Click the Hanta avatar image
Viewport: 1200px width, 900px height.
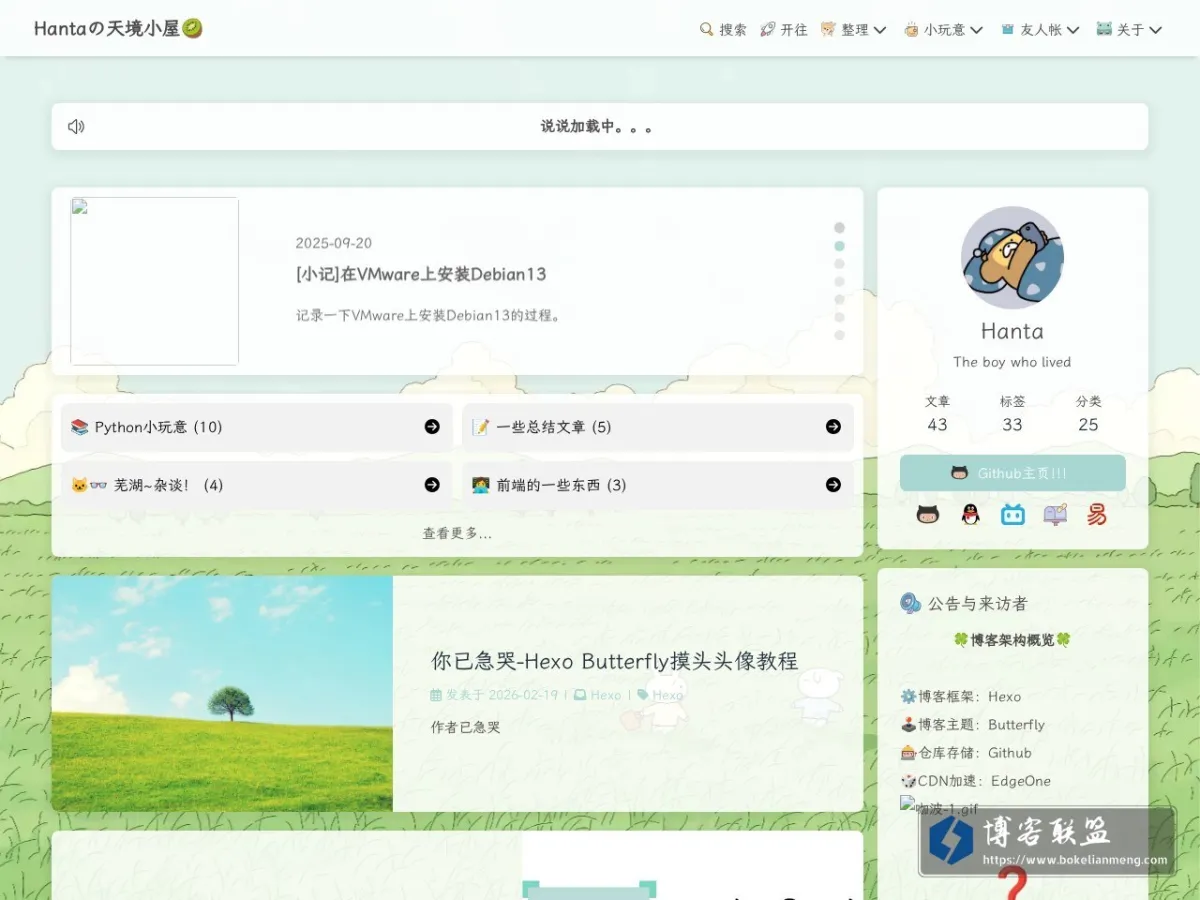(x=1012, y=258)
